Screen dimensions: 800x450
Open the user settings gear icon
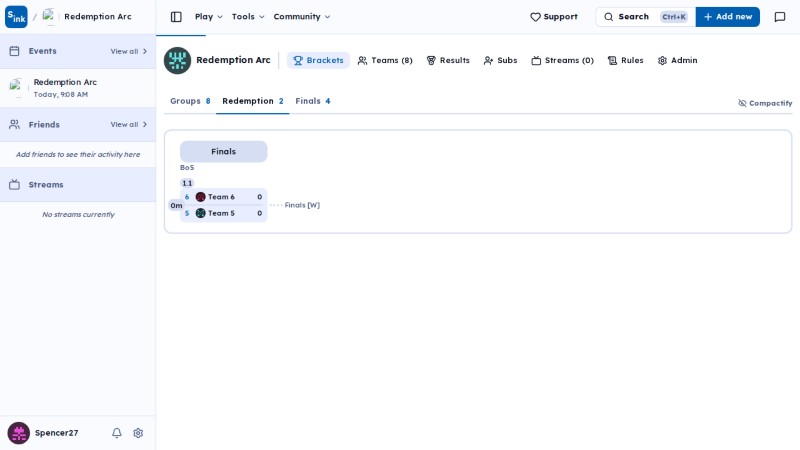[x=138, y=433]
